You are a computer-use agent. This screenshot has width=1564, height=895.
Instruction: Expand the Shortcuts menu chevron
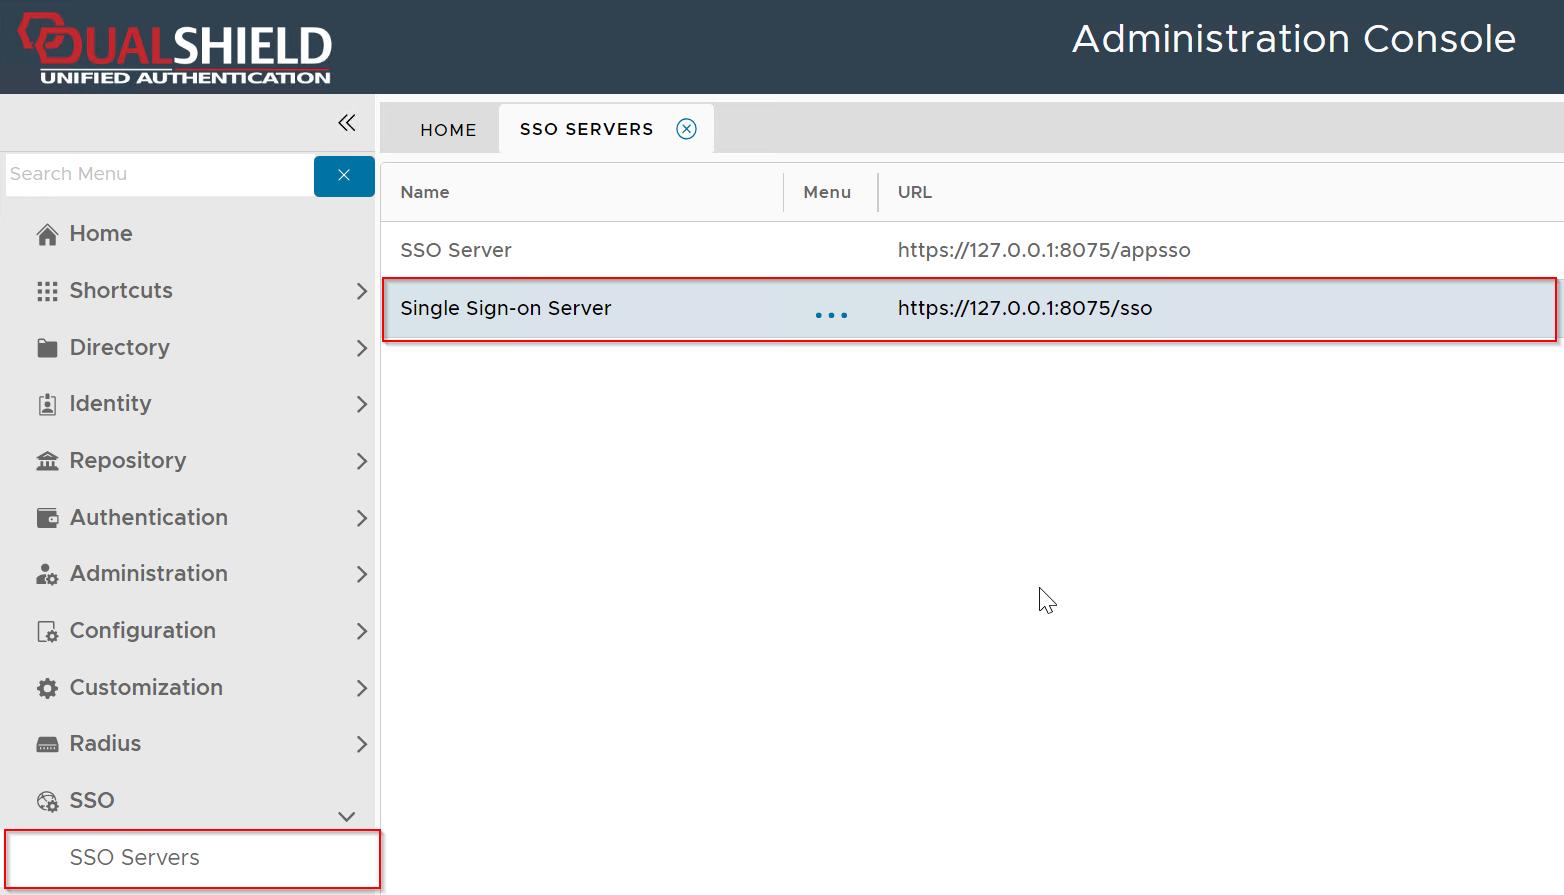tap(361, 291)
